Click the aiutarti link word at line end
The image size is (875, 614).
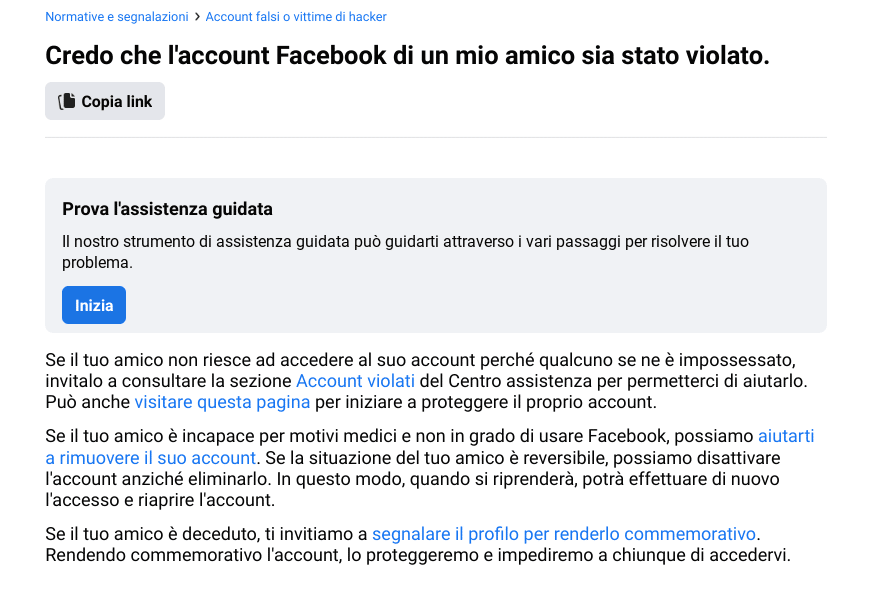pyautogui.click(x=786, y=436)
